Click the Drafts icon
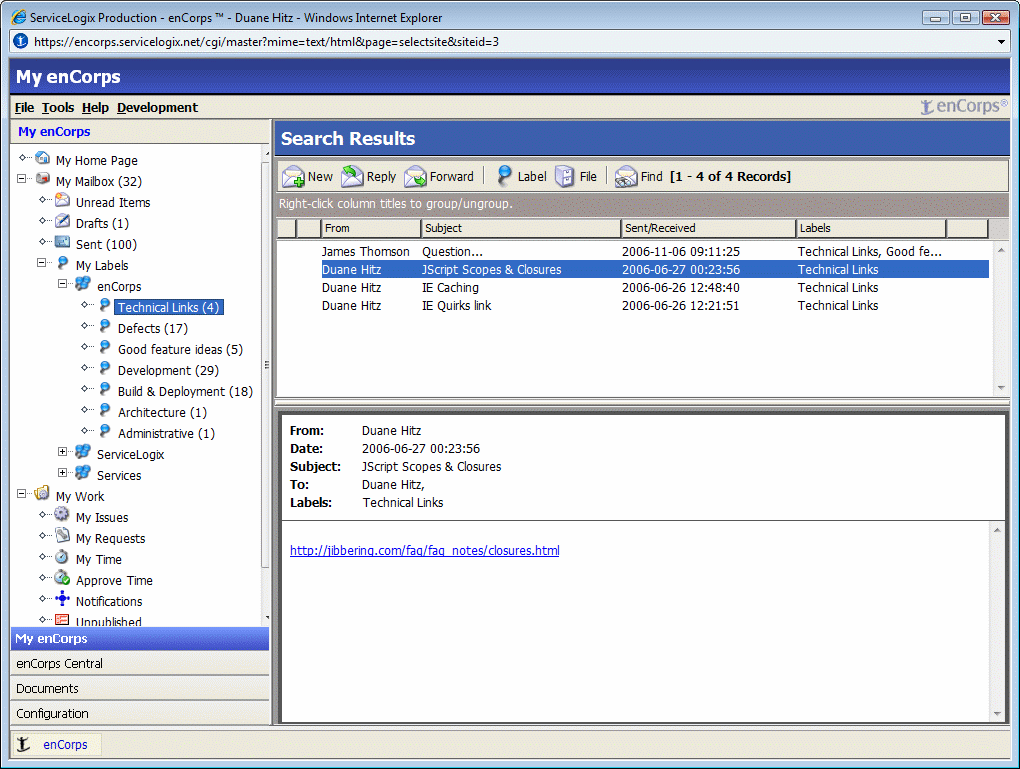 tap(62, 221)
